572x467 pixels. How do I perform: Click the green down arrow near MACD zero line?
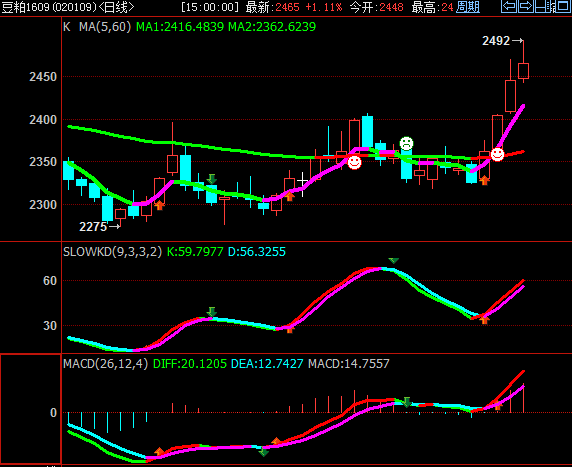pyautogui.click(x=407, y=402)
